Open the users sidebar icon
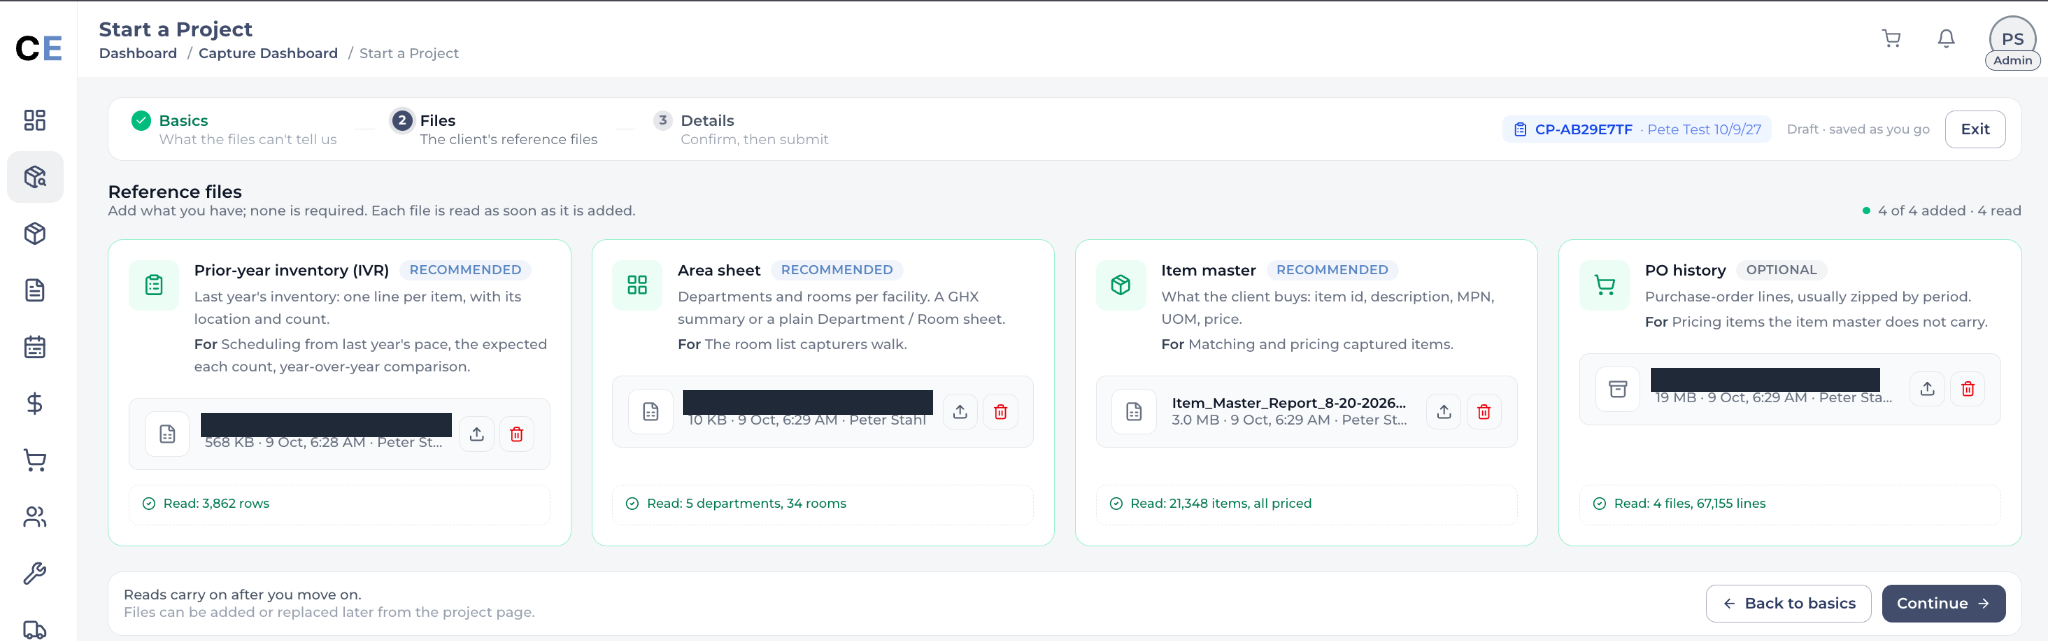 tap(35, 517)
